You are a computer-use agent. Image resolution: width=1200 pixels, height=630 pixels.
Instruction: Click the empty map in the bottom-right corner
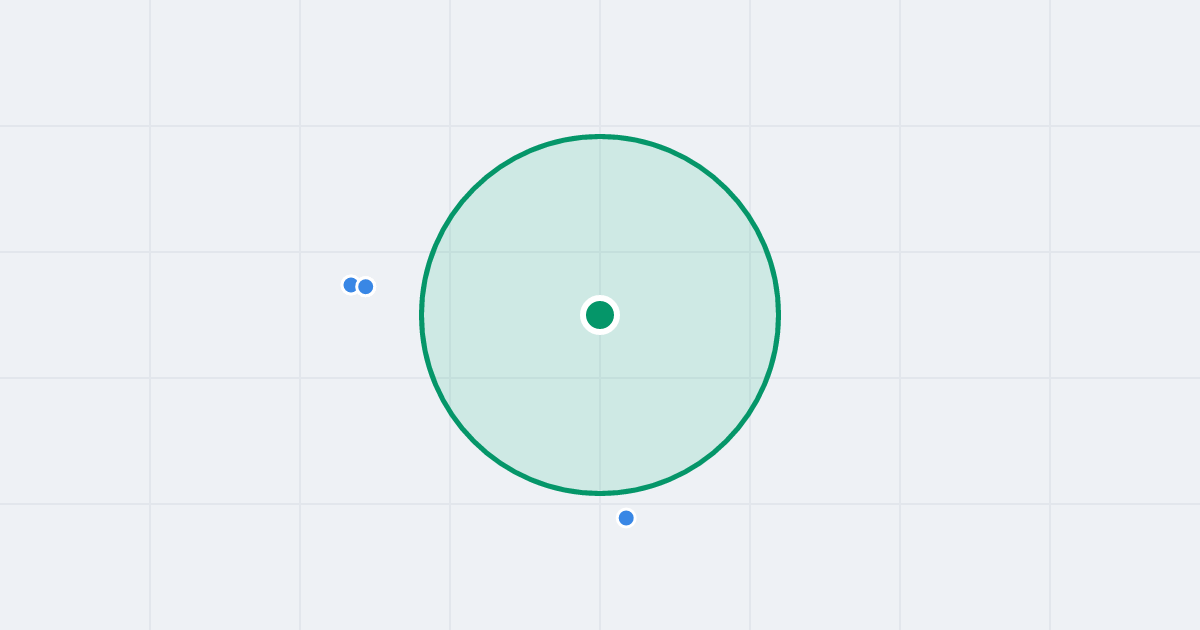[x=1125, y=570]
